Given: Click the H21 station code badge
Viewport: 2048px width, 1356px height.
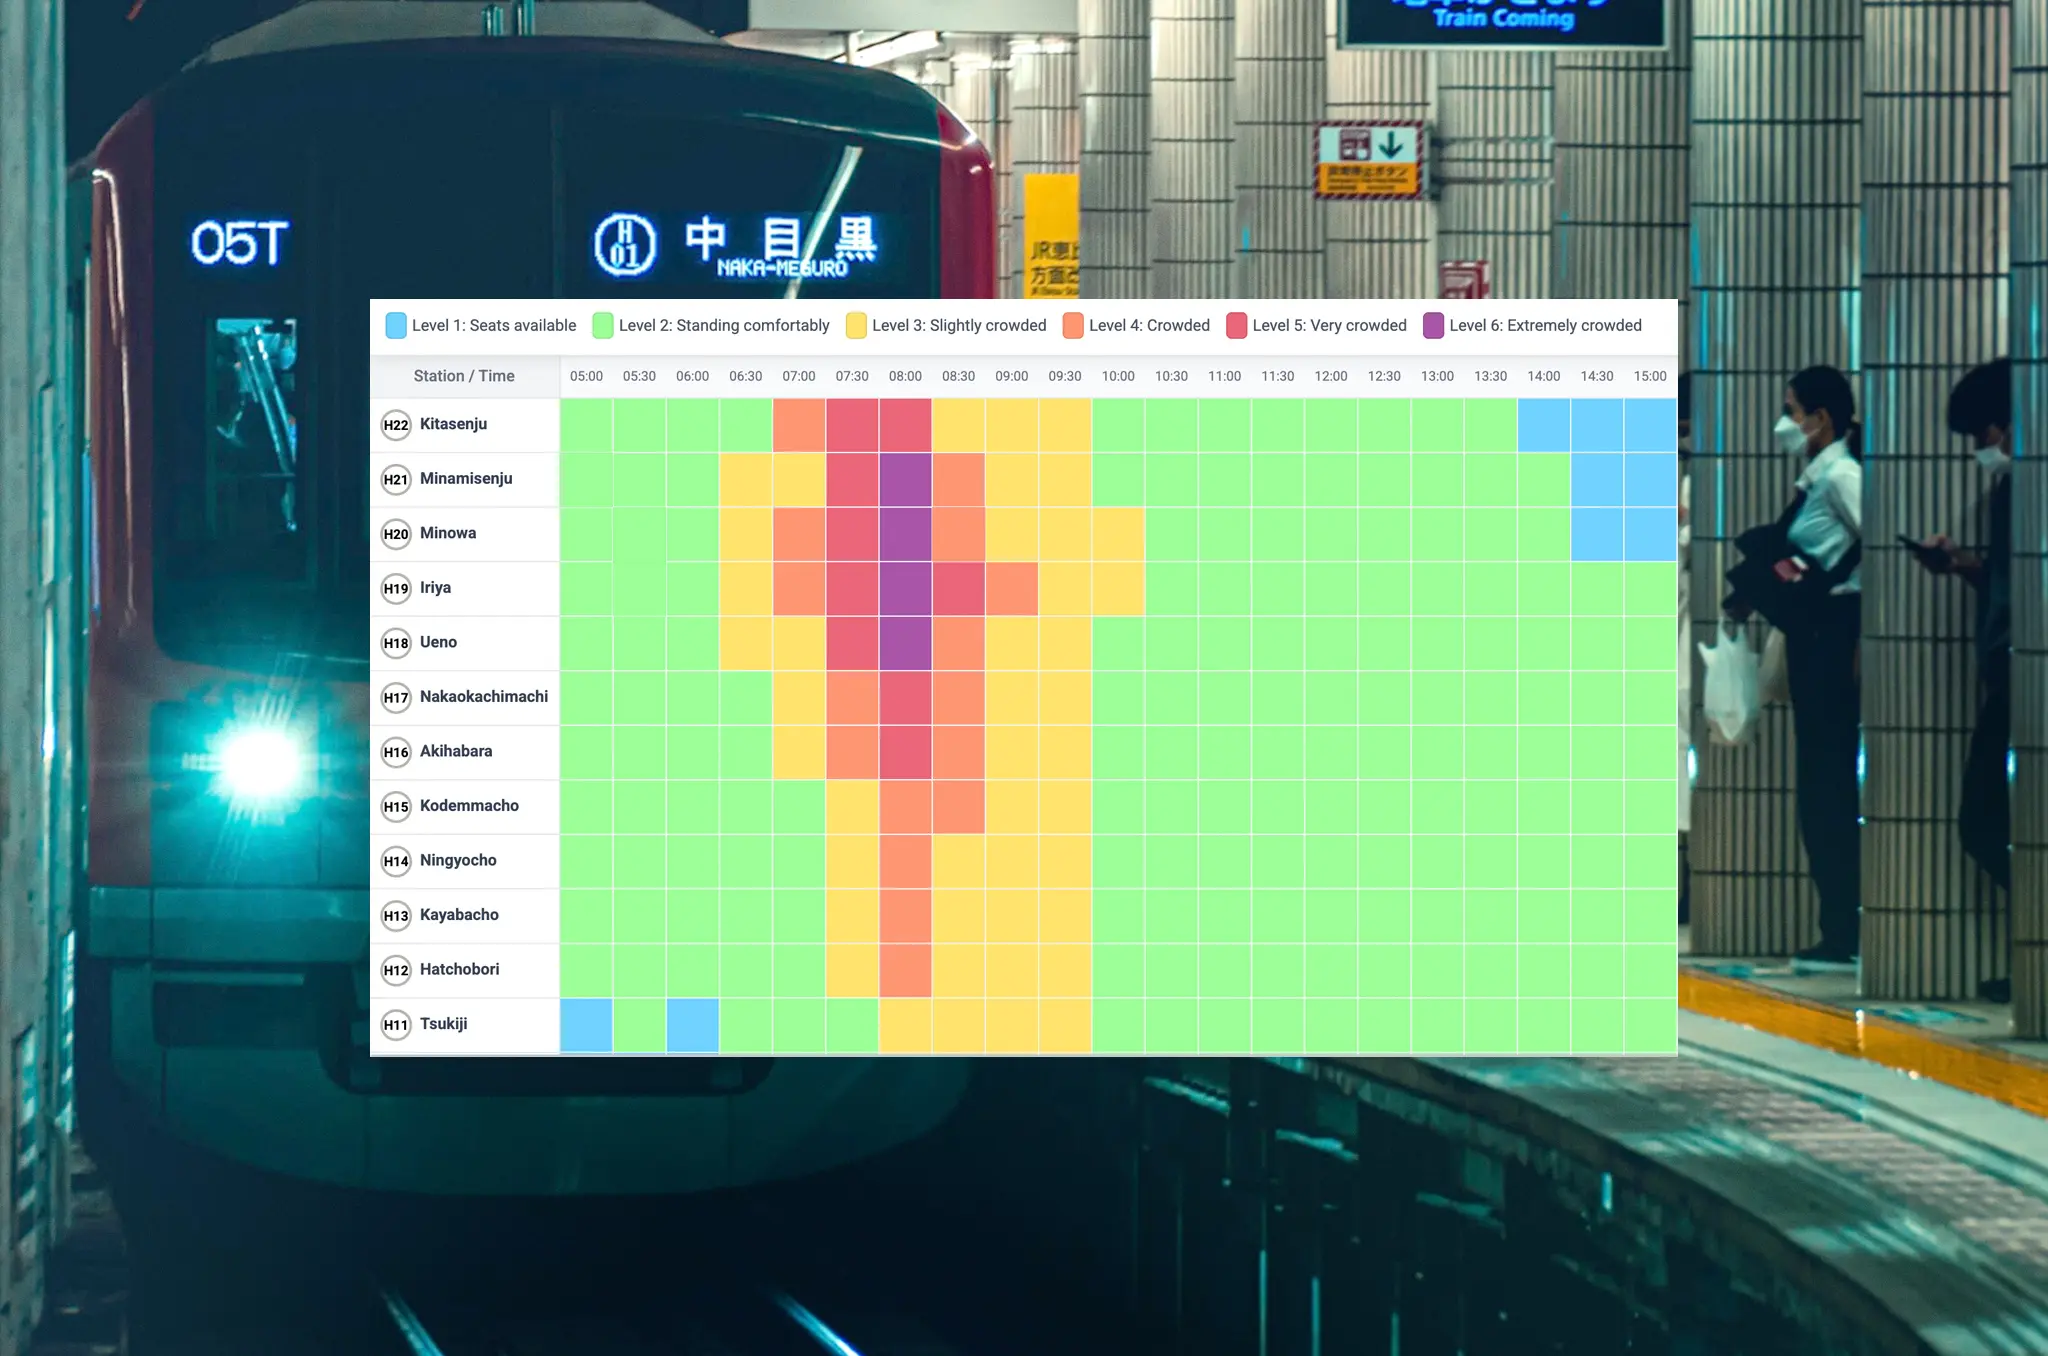Looking at the screenshot, I should [396, 480].
